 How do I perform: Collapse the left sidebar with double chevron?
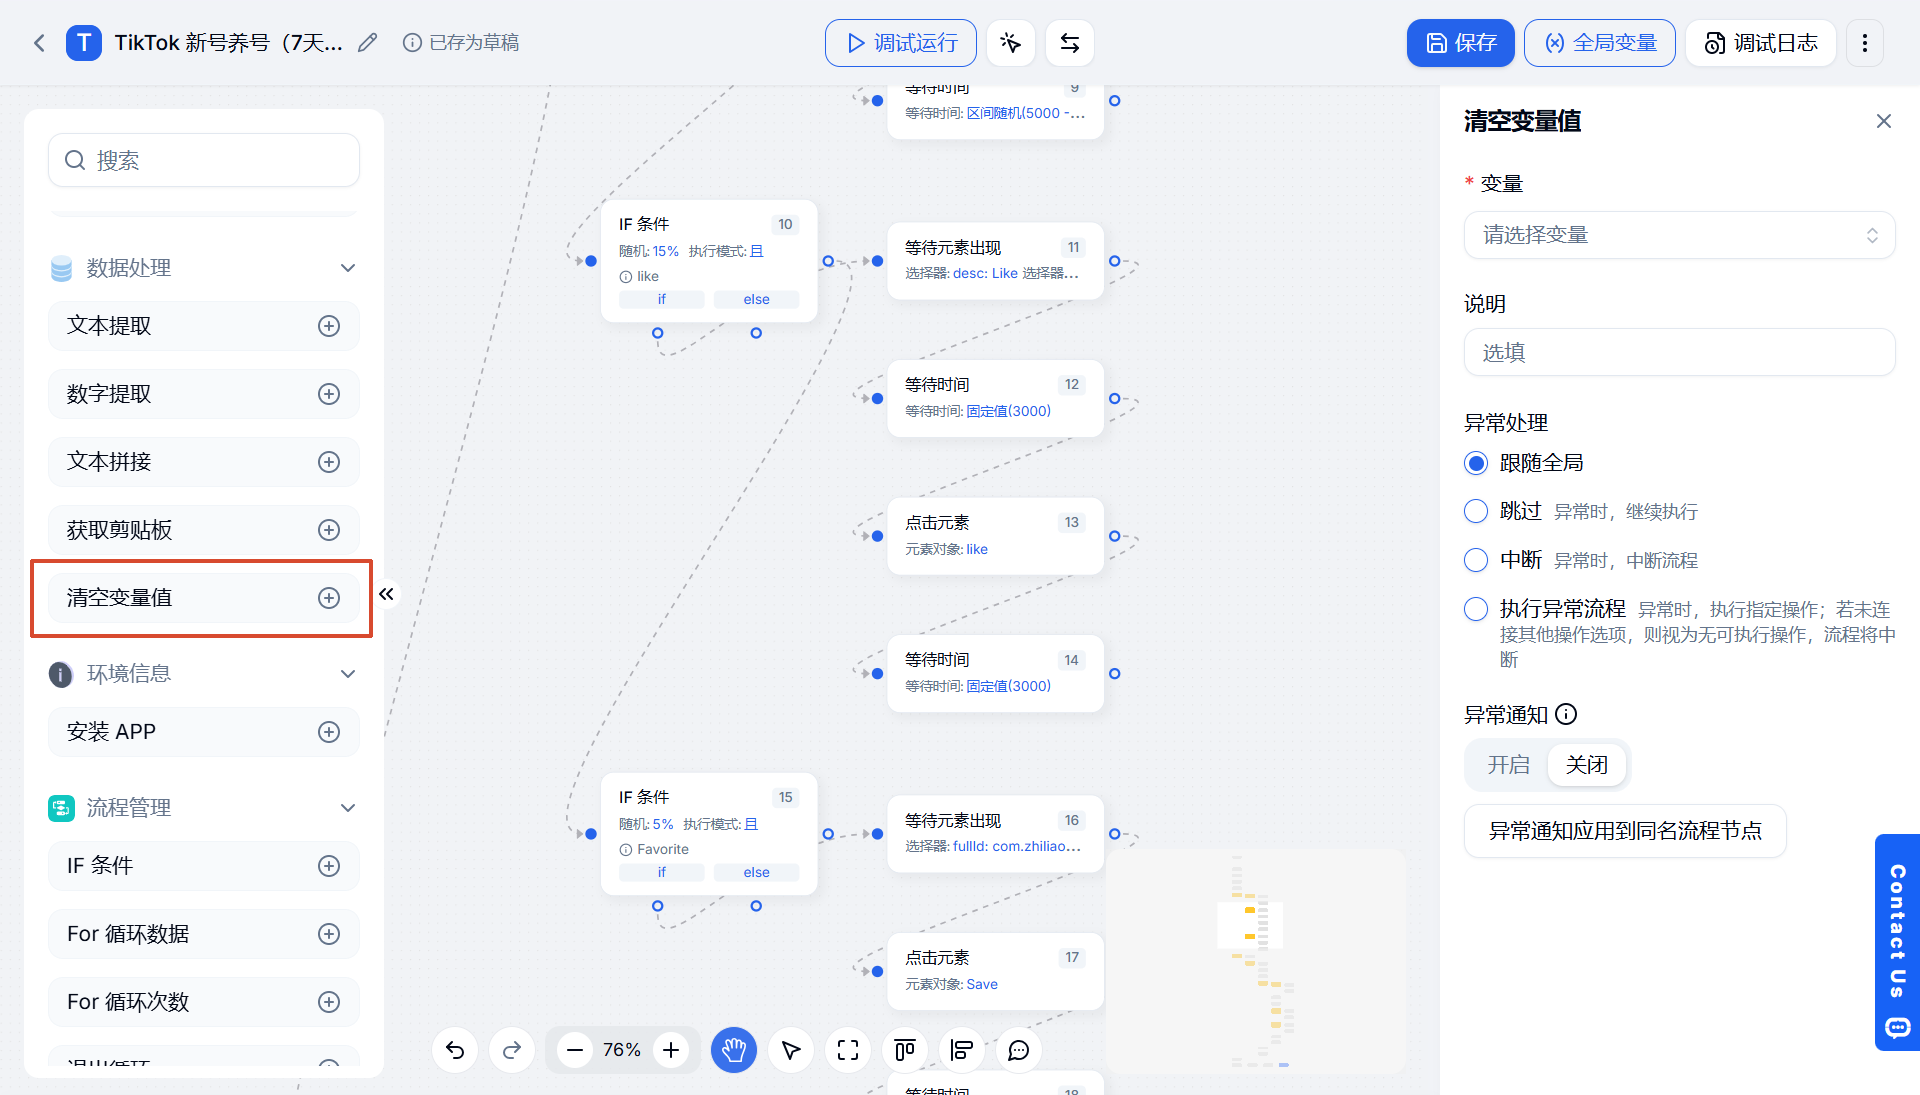click(386, 594)
